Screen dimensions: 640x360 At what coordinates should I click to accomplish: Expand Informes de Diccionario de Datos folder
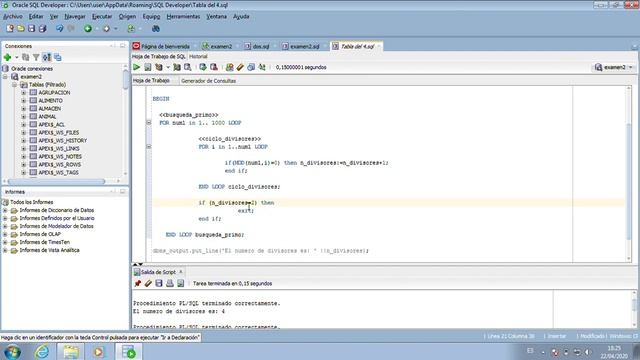(5, 210)
